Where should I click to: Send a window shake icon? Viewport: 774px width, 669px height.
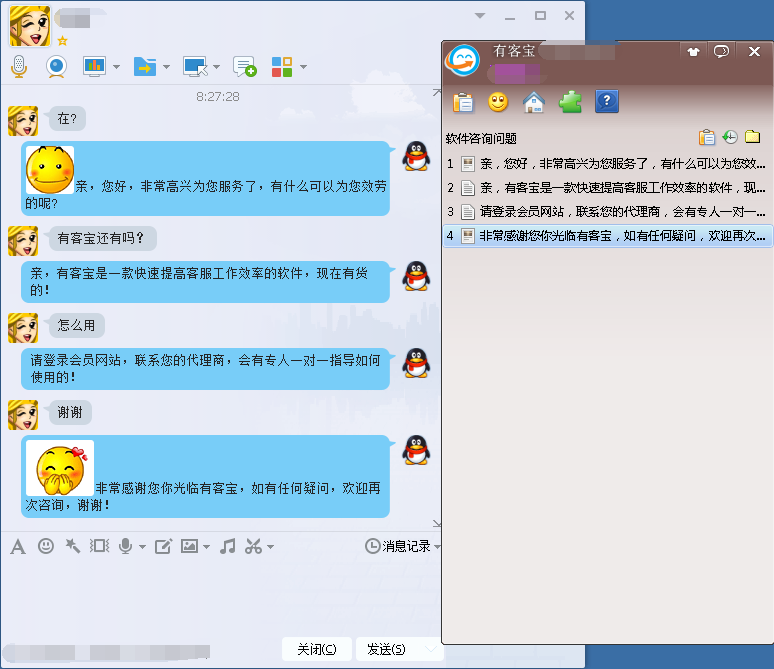[x=99, y=546]
